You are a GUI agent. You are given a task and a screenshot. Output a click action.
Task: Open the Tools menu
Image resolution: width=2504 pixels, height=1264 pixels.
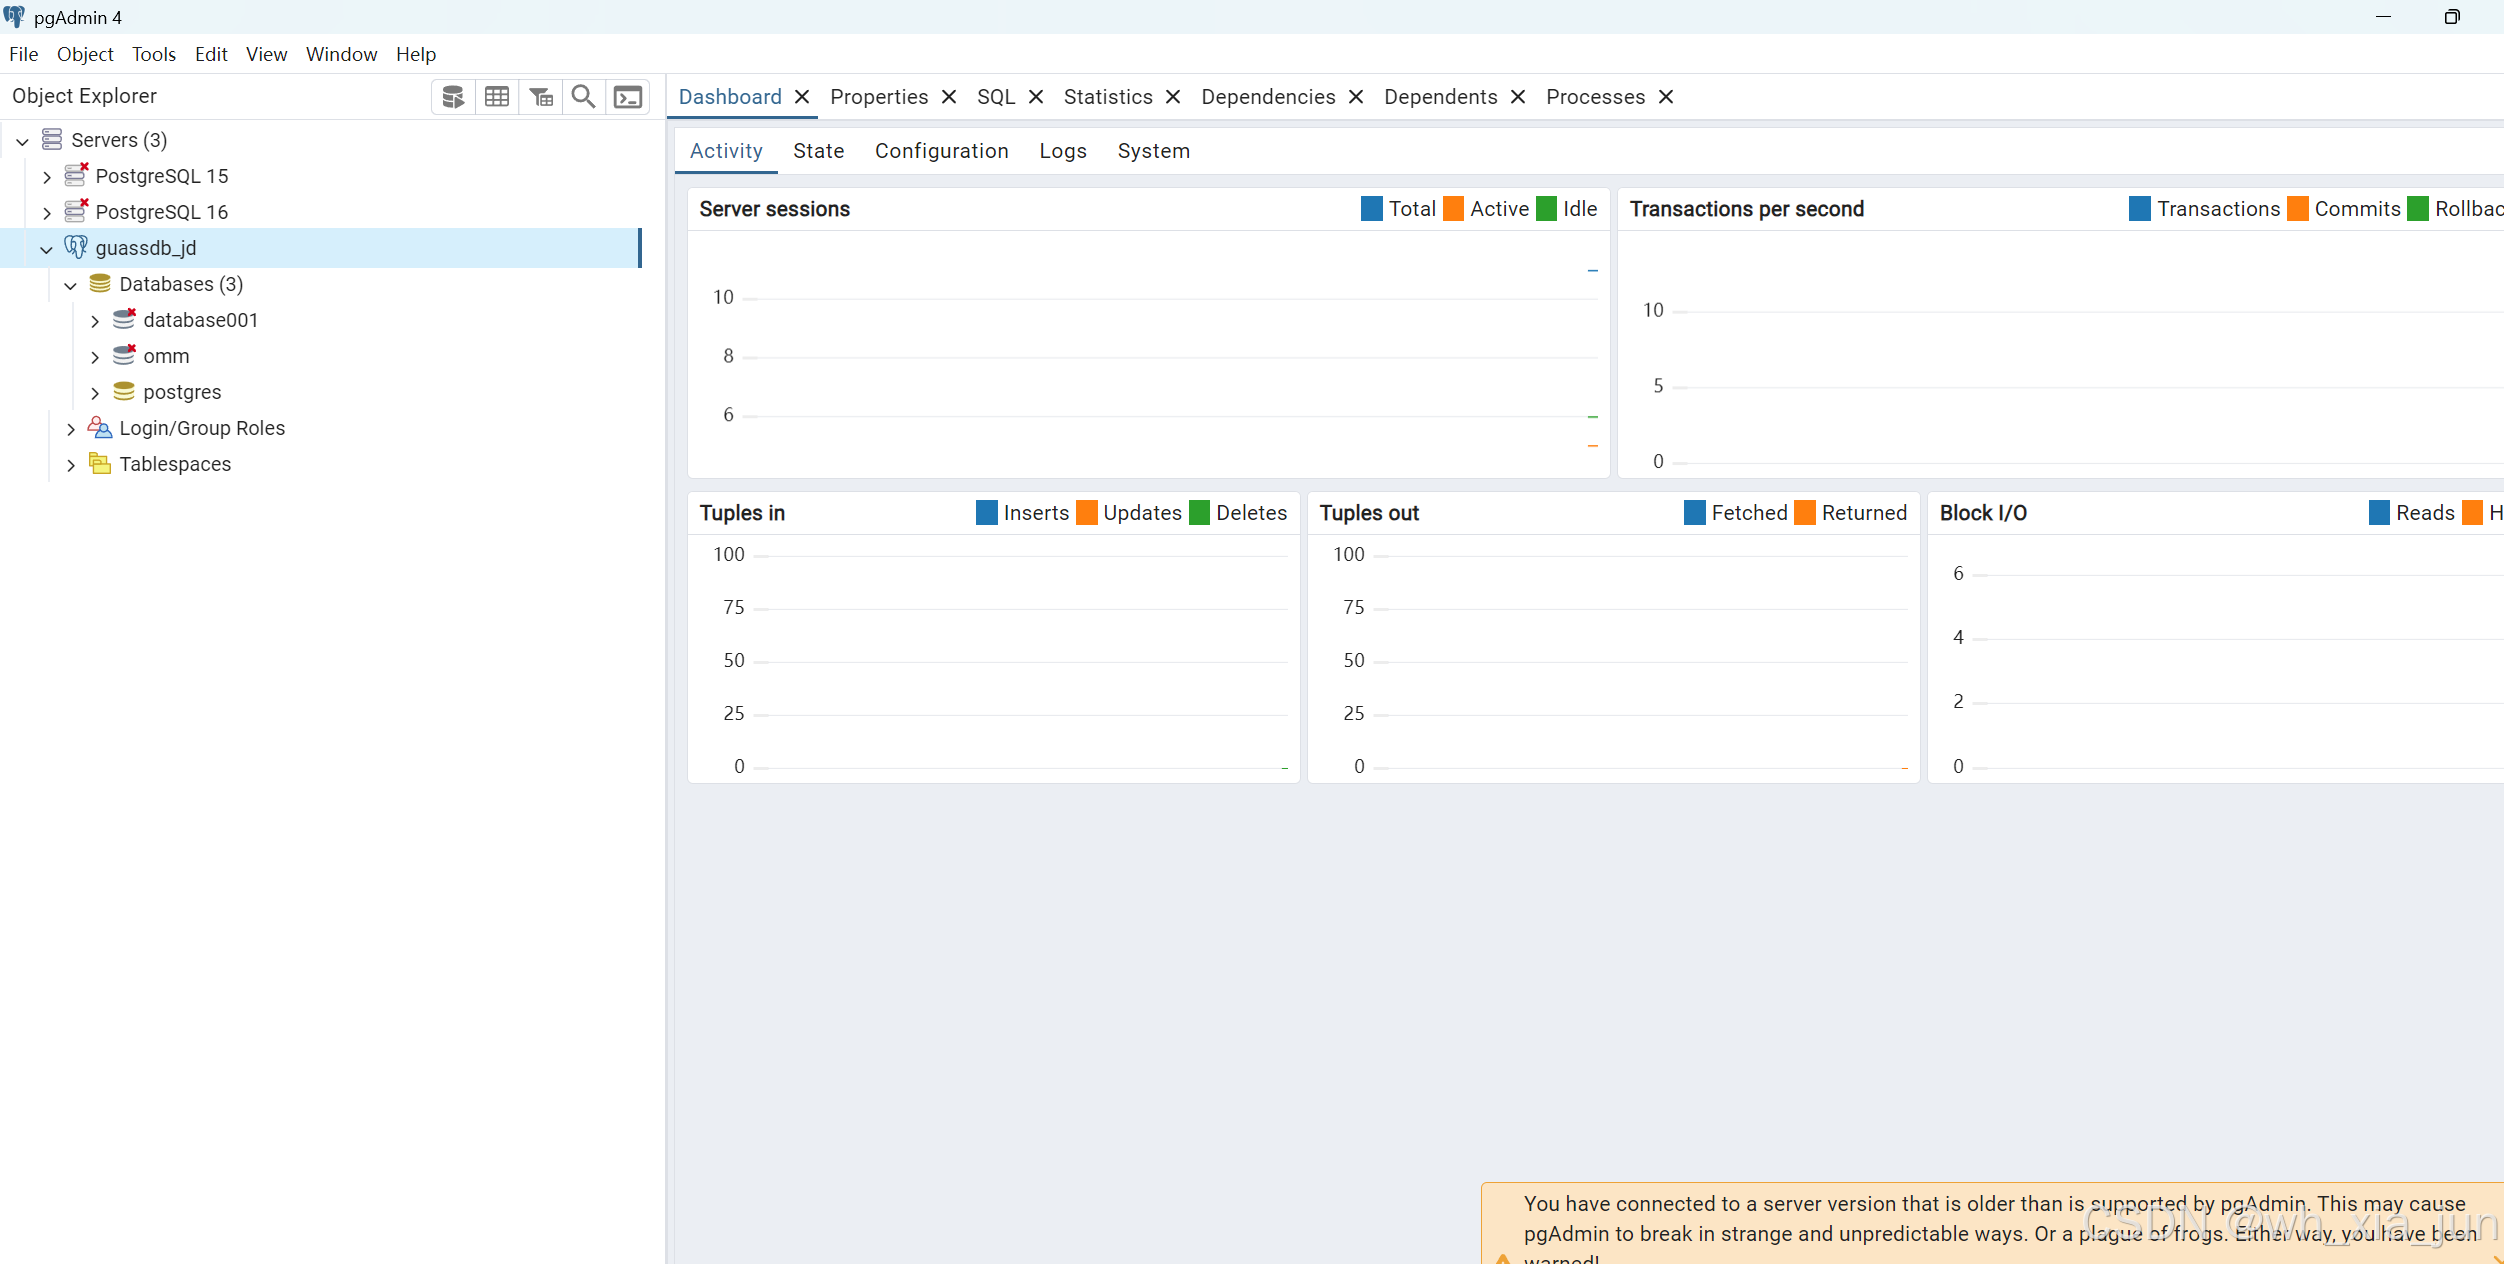pos(153,54)
